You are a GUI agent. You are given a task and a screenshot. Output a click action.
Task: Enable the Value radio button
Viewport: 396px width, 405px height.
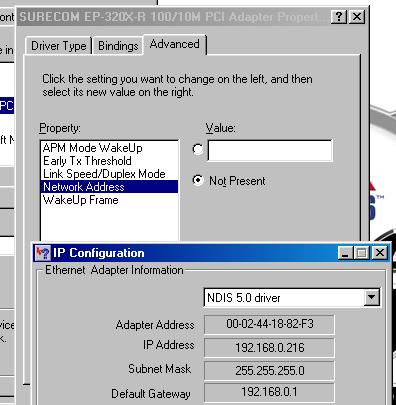[x=198, y=149]
